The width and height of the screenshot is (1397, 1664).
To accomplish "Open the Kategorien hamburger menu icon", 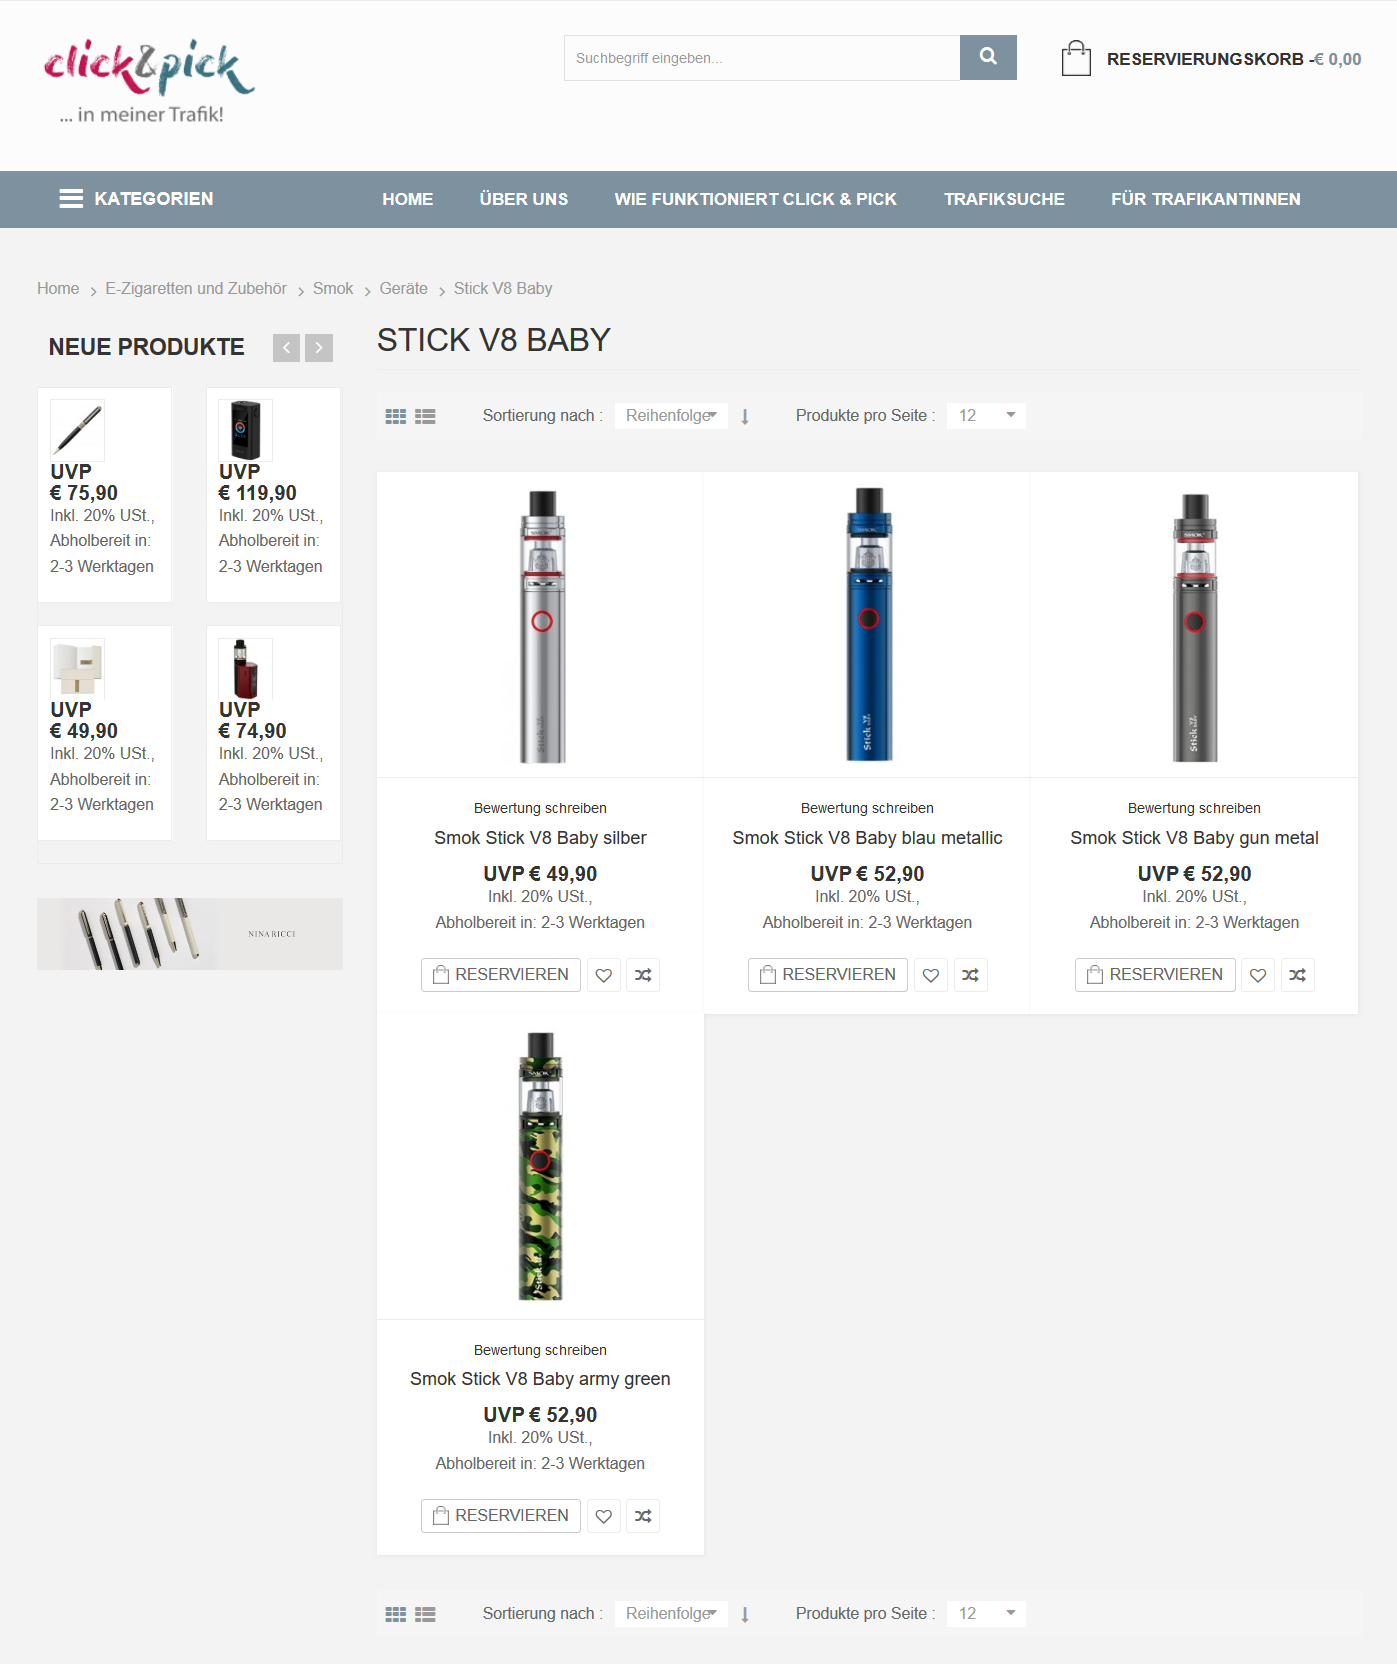I will [x=71, y=199].
